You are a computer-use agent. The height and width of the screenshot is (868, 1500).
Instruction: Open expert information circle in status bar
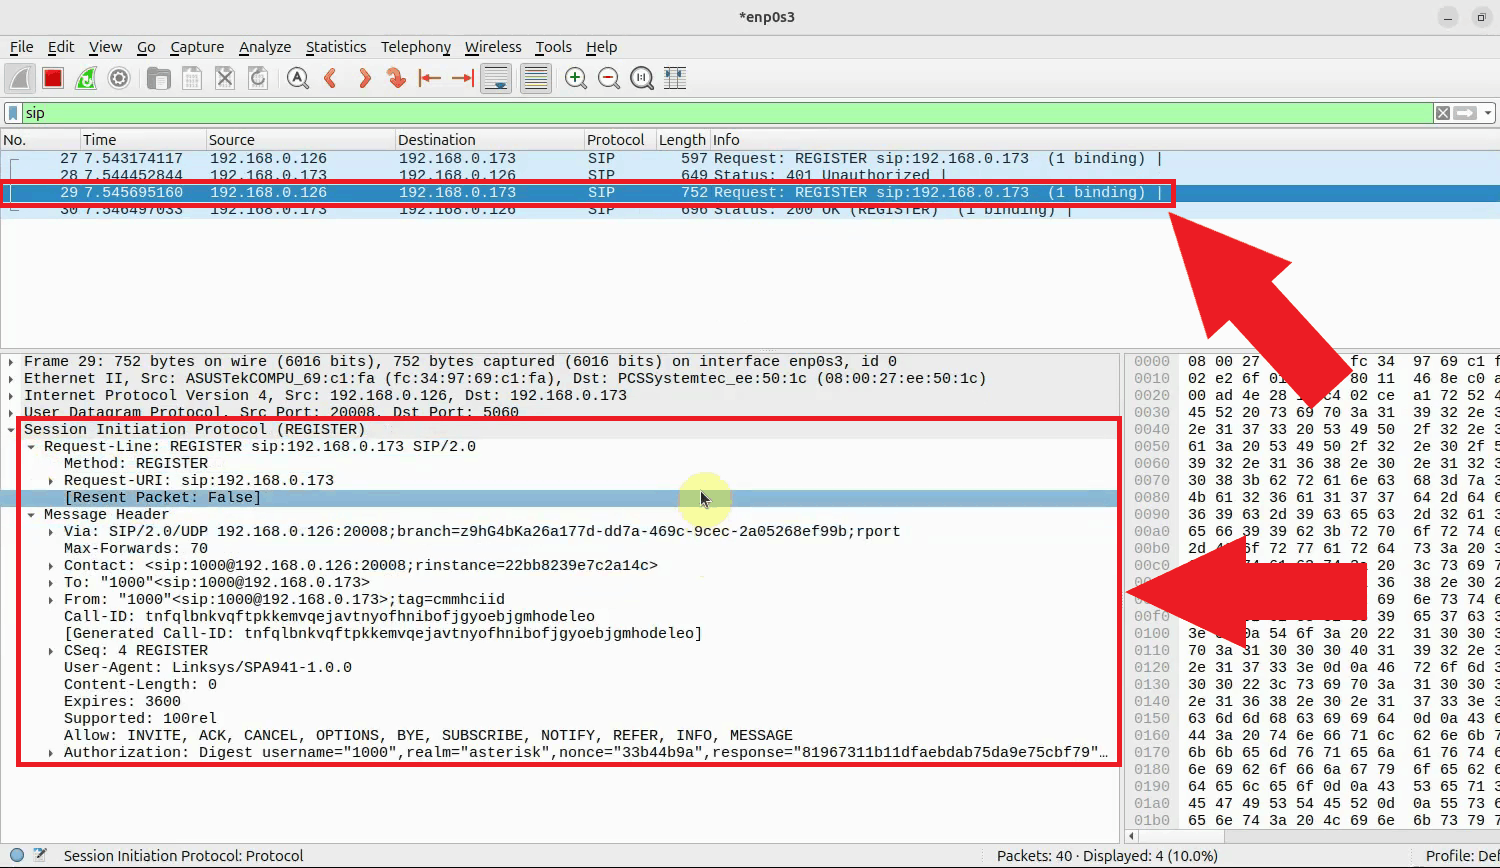tap(17, 855)
